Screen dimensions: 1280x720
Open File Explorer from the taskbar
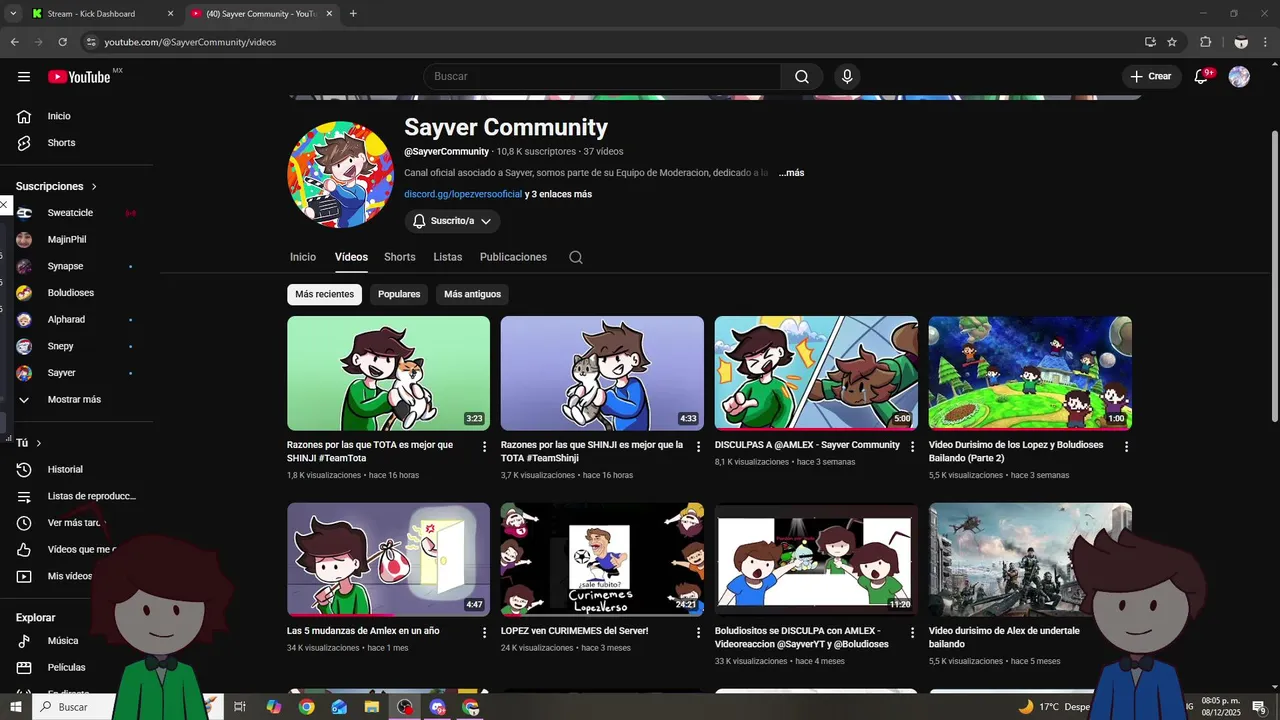372,707
